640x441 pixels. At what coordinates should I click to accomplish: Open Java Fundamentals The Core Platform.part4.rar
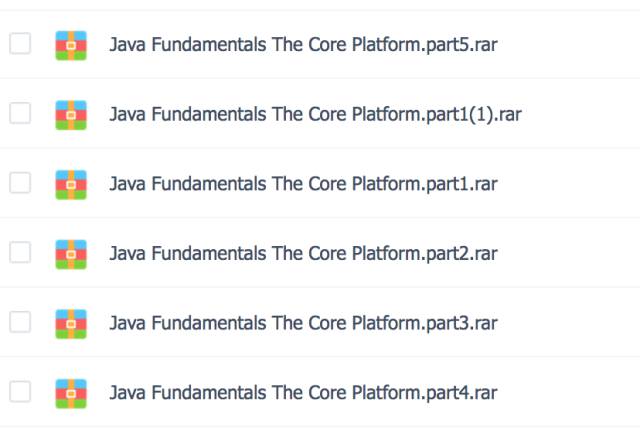(x=303, y=393)
